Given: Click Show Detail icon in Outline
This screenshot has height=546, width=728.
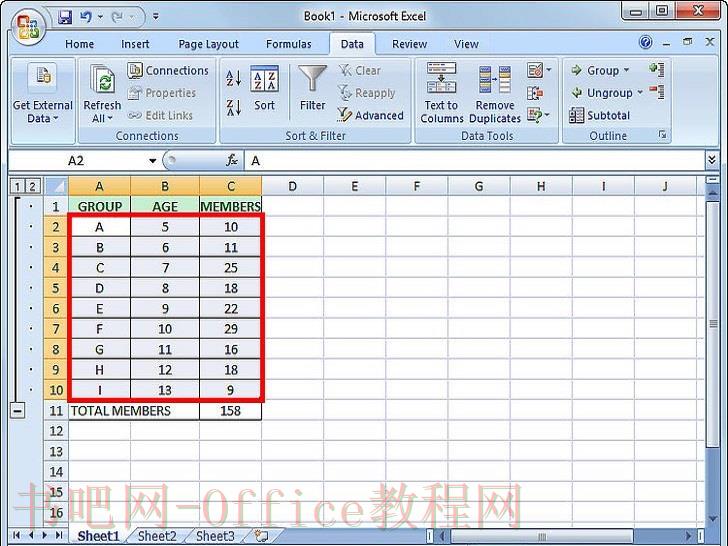Looking at the screenshot, I should click(657, 70).
